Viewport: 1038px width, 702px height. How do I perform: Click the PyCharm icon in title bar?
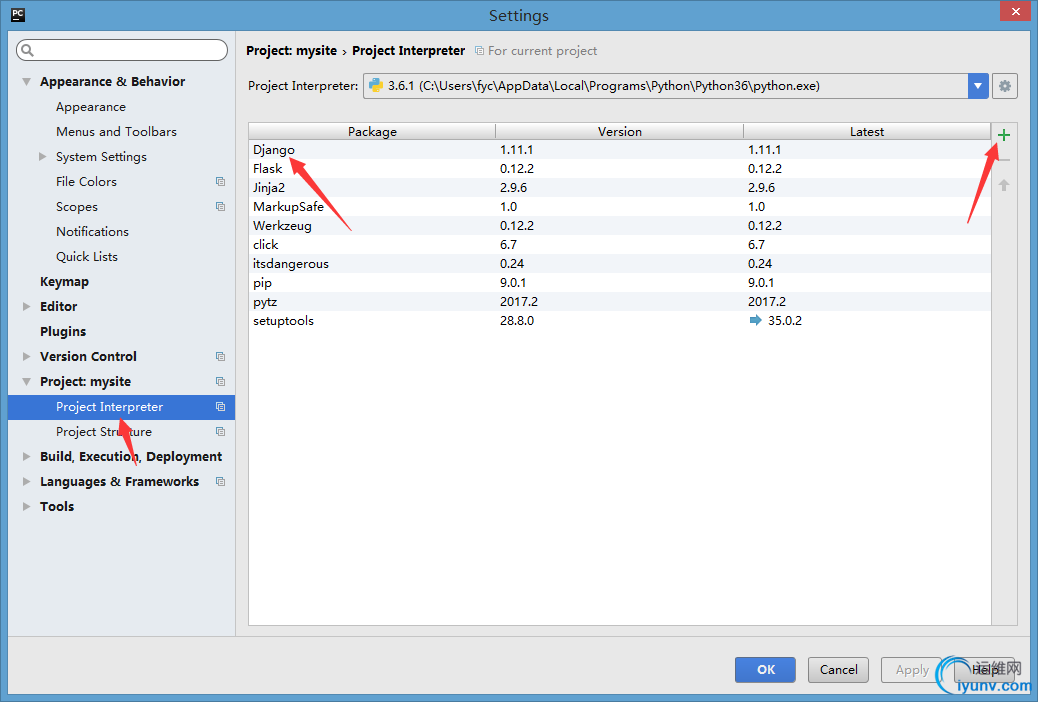18,15
